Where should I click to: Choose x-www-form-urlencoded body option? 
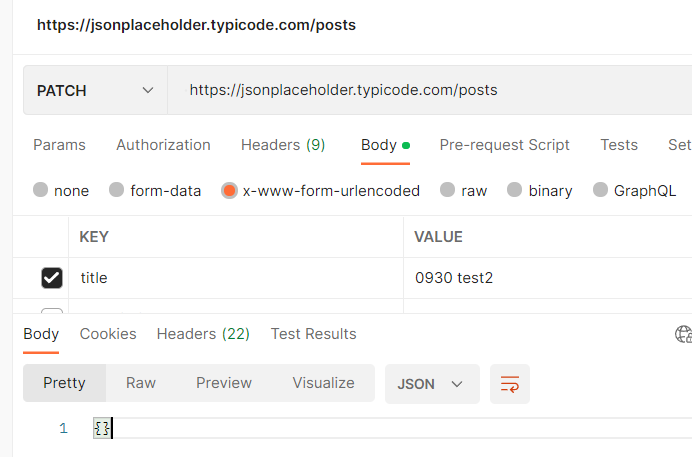(x=229, y=190)
